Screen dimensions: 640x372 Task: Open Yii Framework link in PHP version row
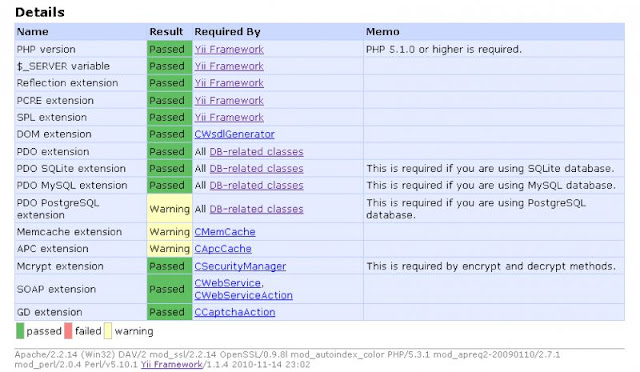[x=229, y=49]
